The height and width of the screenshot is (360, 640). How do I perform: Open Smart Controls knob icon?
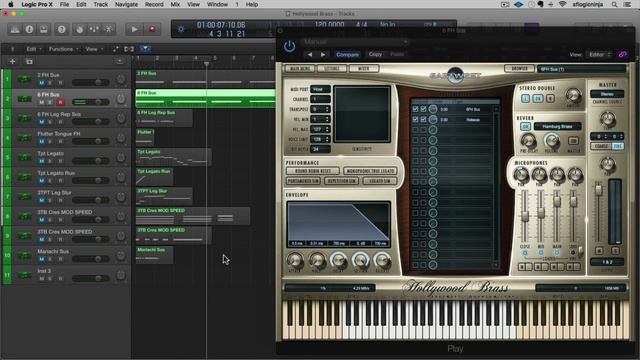(80, 29)
